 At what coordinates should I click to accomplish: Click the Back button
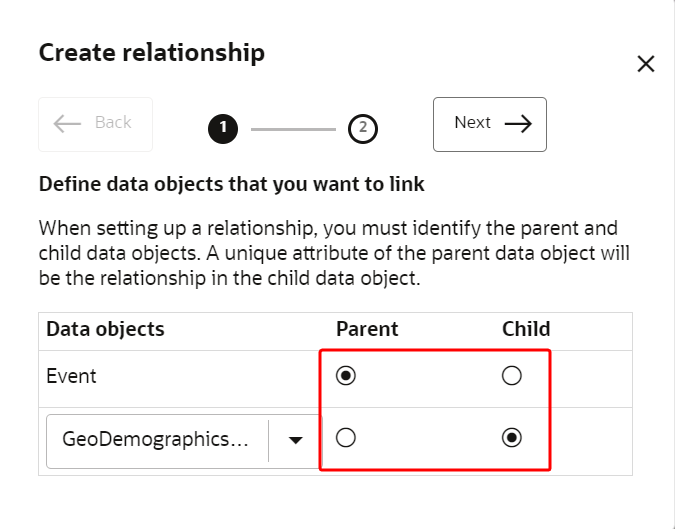(x=96, y=123)
